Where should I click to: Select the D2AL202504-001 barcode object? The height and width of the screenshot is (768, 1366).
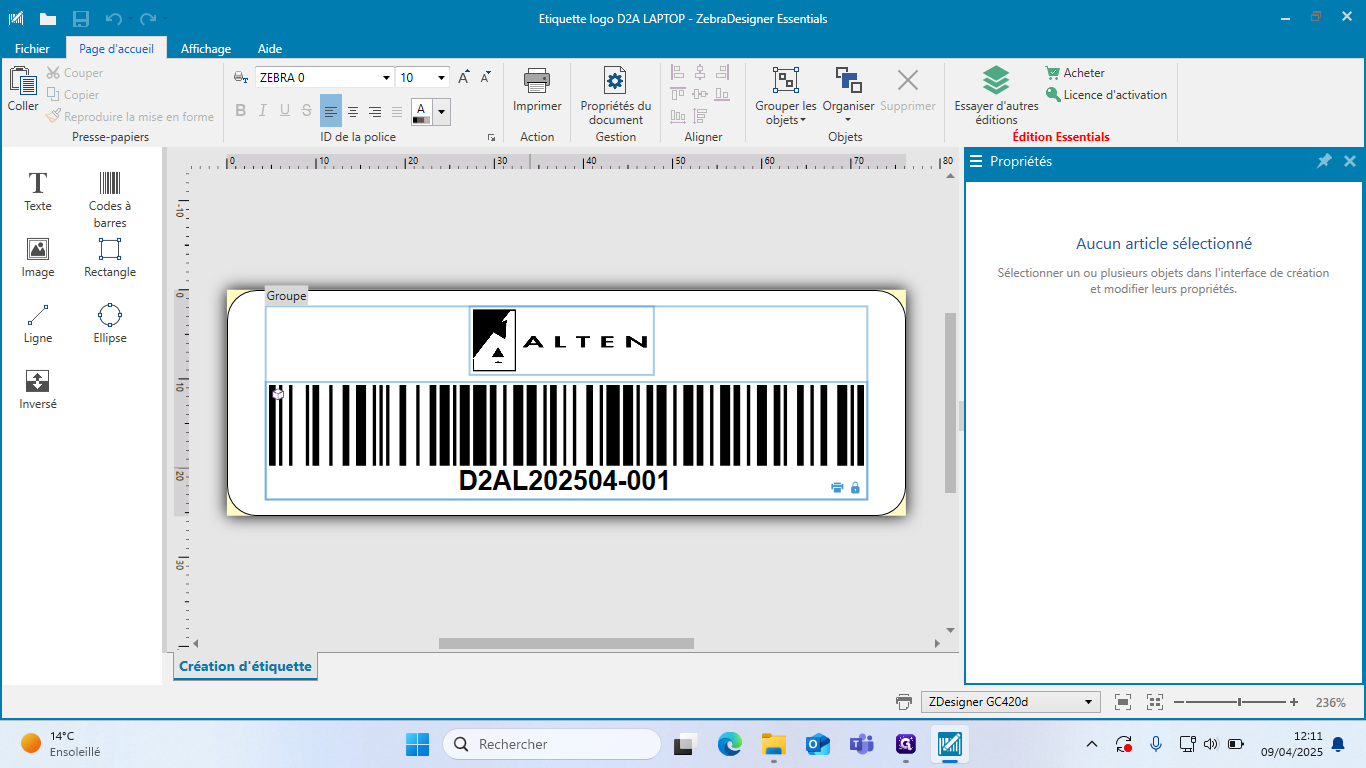[566, 440]
